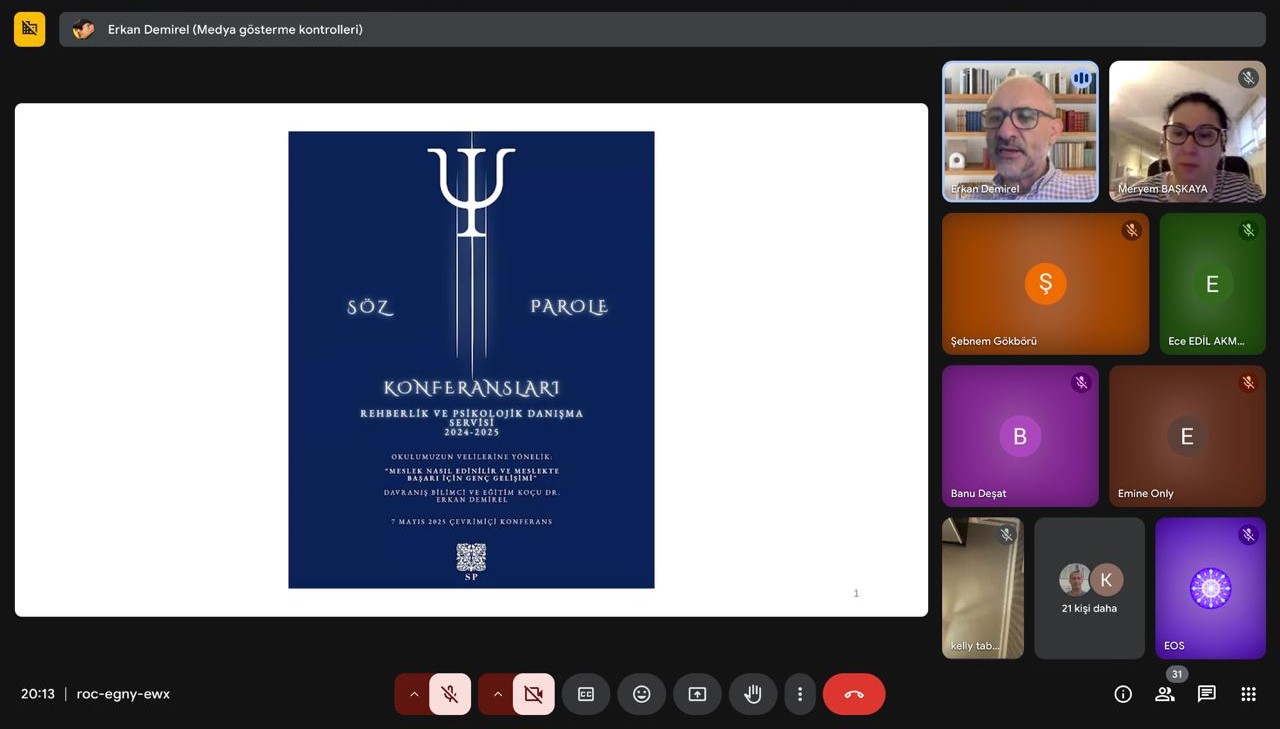Open the '21 kişi daha' participants tile
This screenshot has height=729, width=1280.
(1089, 588)
